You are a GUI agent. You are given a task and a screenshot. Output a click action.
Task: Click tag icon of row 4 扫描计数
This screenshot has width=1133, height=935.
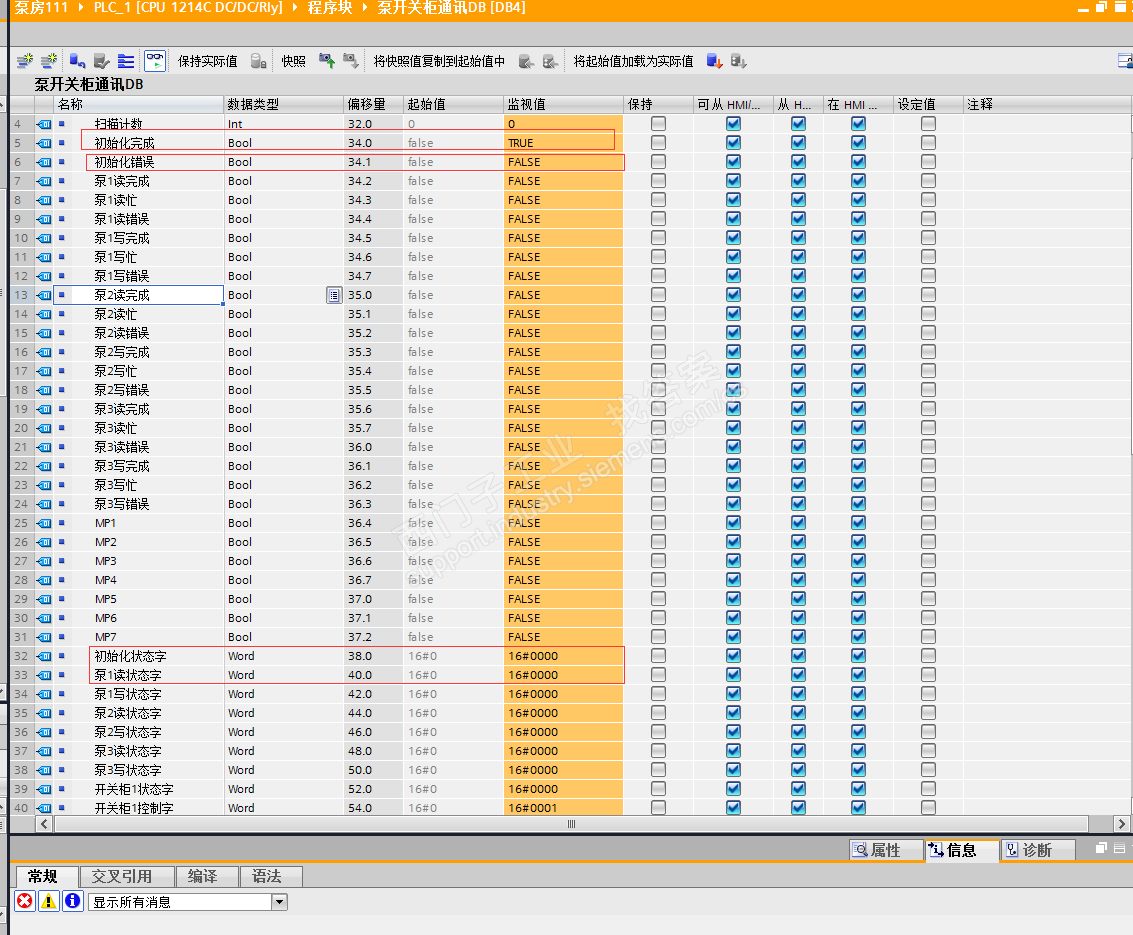click(44, 124)
